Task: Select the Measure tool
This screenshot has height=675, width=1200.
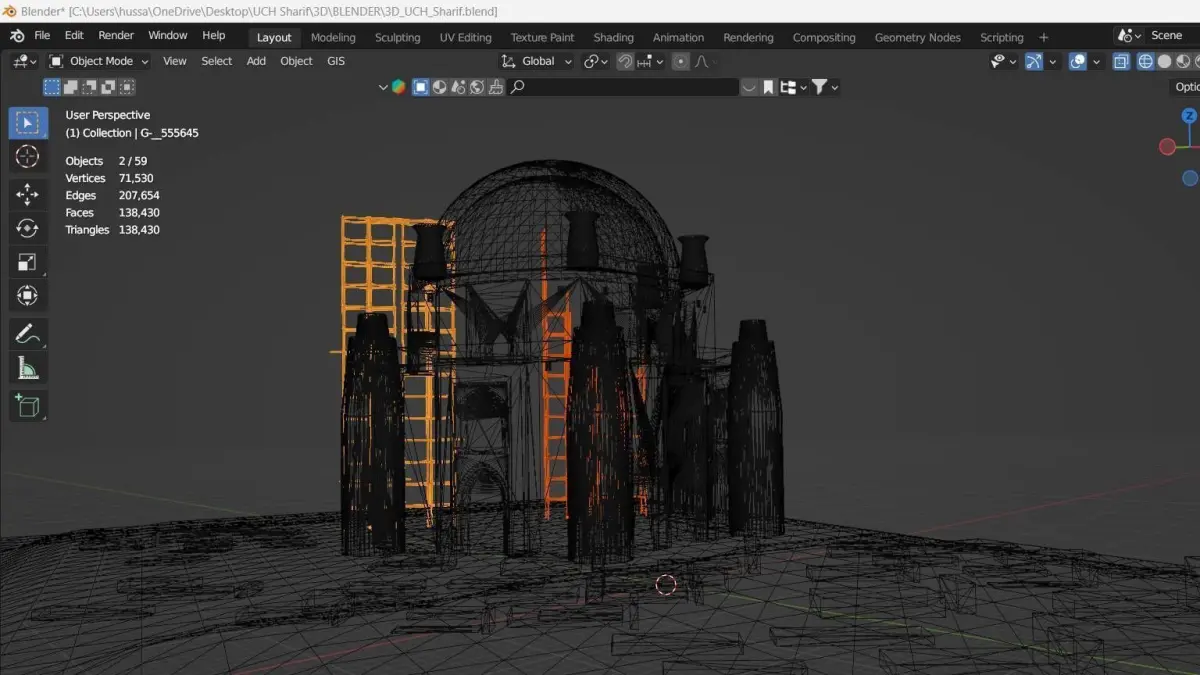Action: tap(27, 368)
